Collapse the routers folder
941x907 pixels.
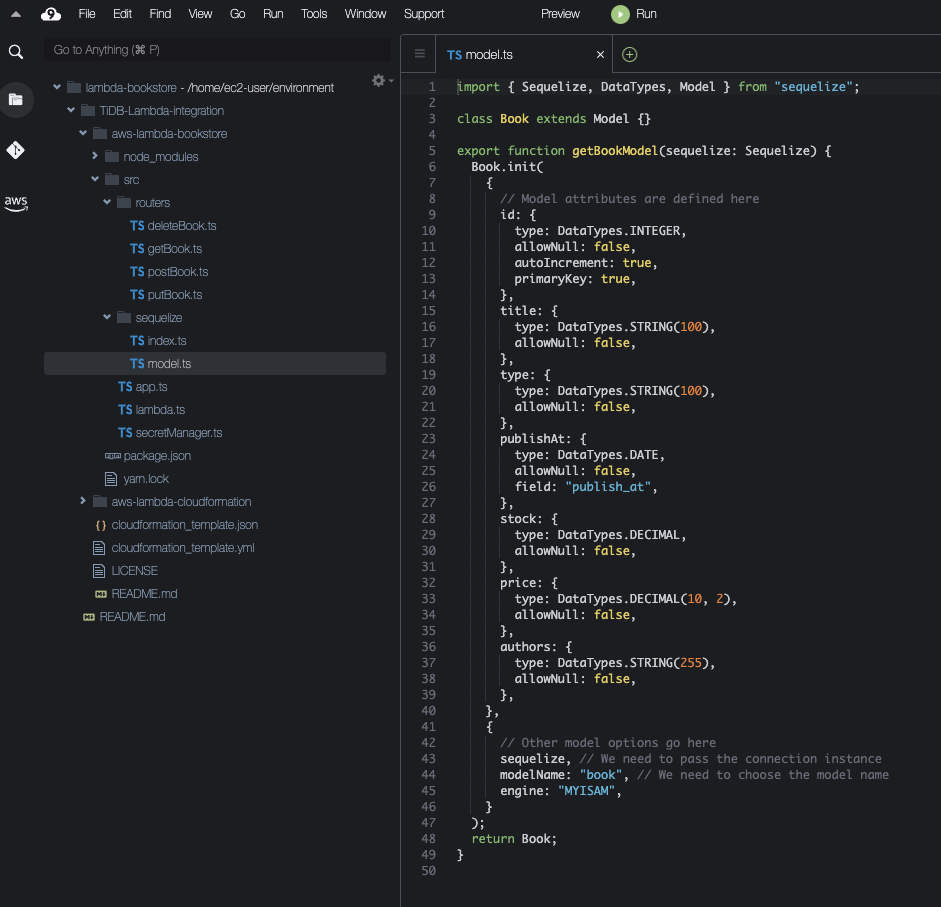(107, 202)
